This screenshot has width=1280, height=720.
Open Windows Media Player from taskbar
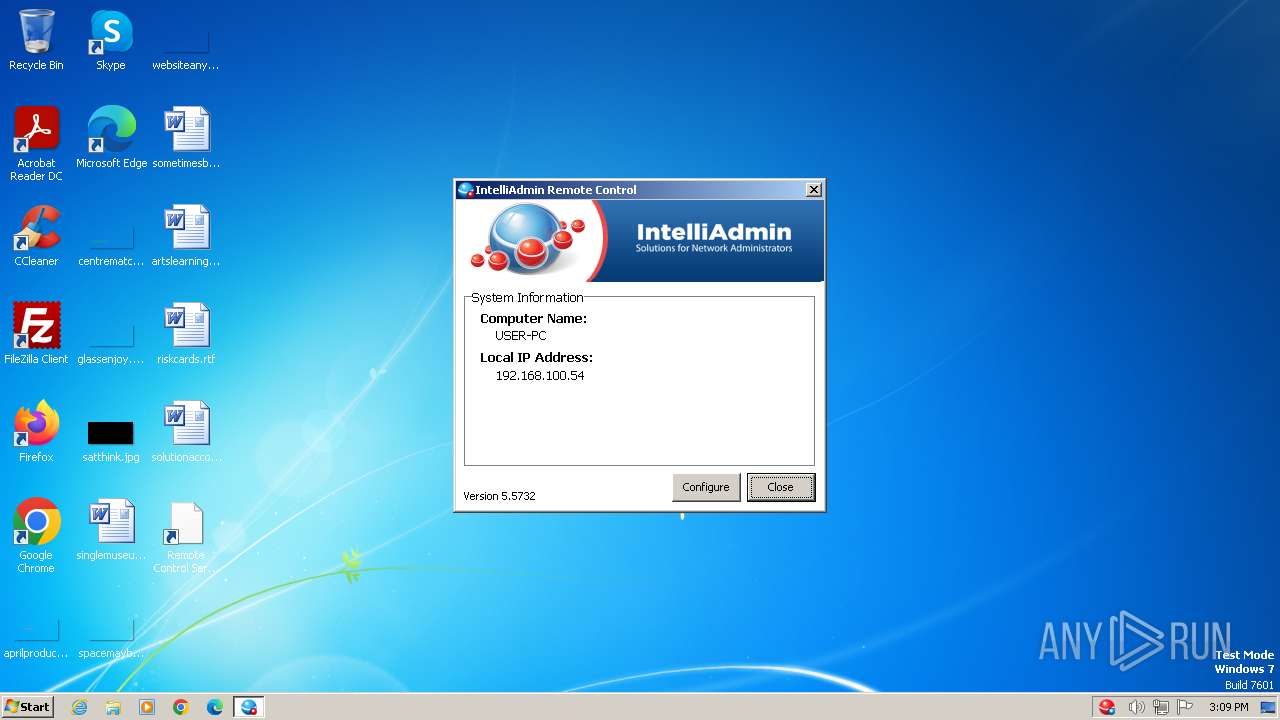(147, 707)
